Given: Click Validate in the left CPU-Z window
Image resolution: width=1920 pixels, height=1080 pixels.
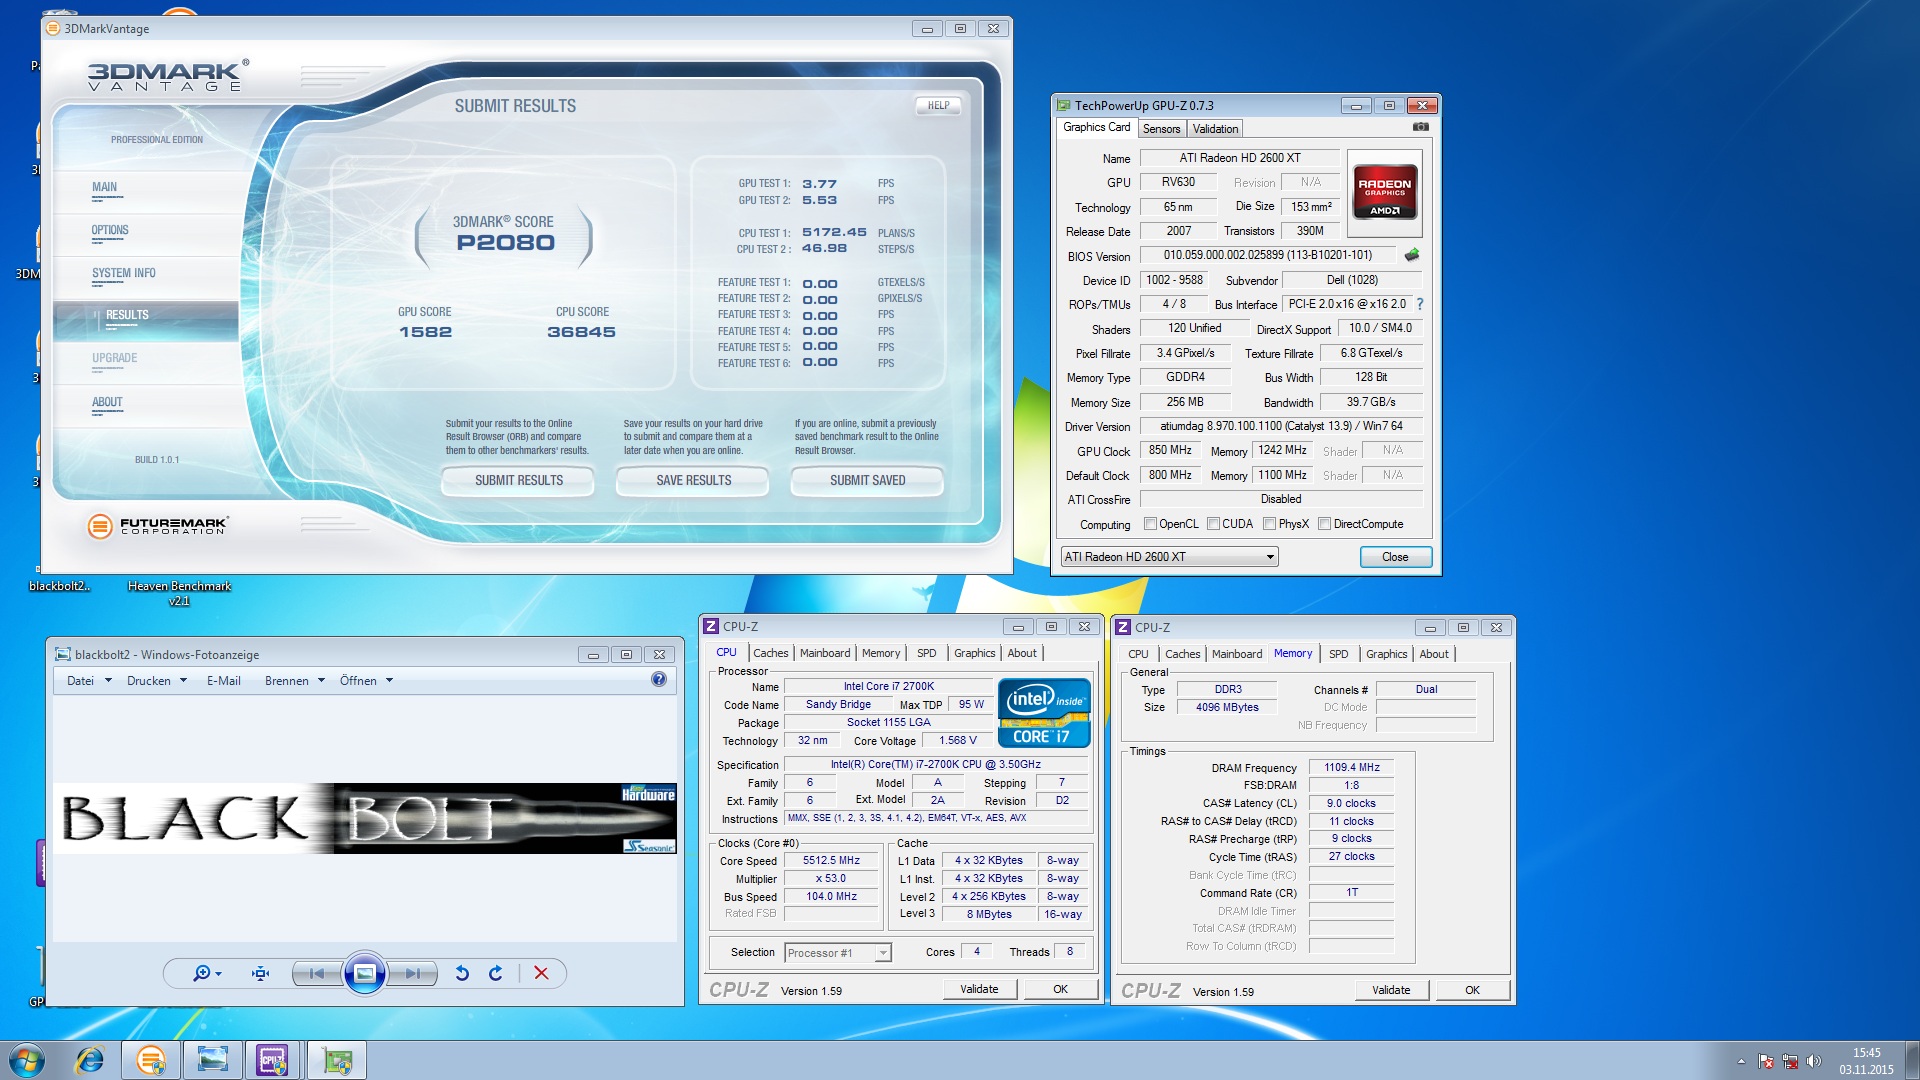Looking at the screenshot, I should tap(979, 989).
